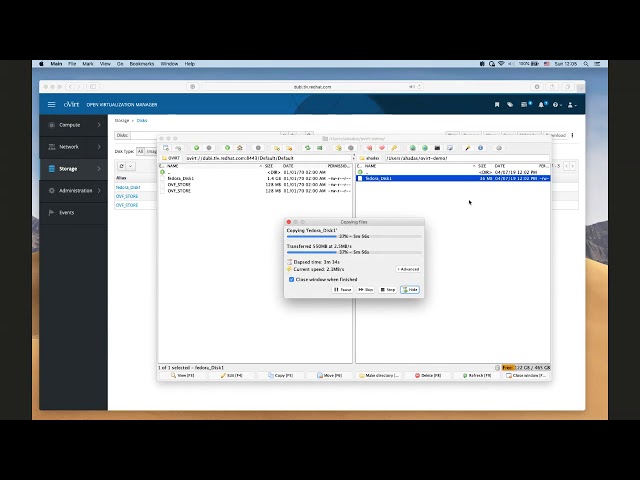Viewport: 640px width, 480px height.
Task: Click the green Go back arrow icon
Action: 196,148
